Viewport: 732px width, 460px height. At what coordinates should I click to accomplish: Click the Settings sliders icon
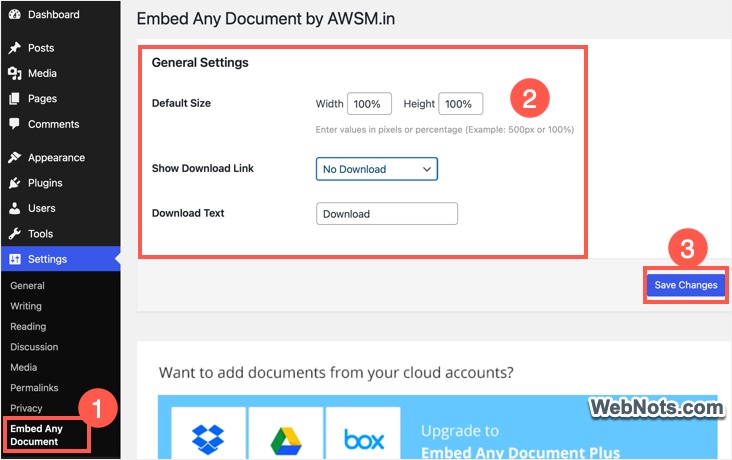pos(15,259)
